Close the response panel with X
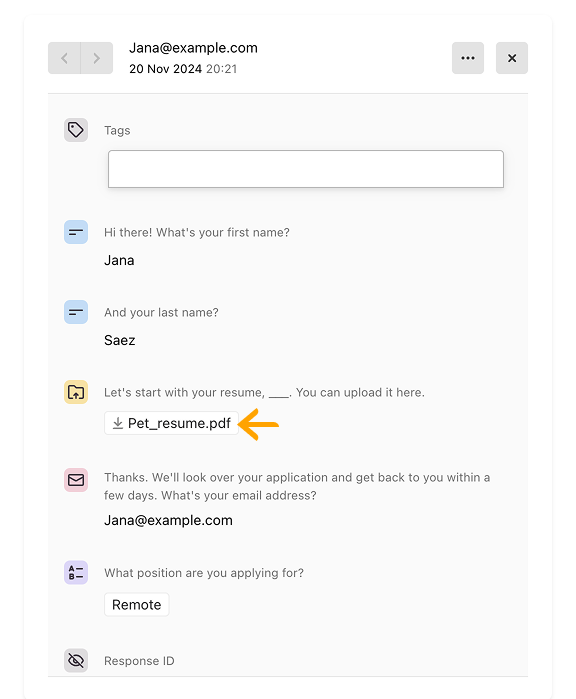Screen dimensions: 576x699 pyautogui.click(x=512, y=58)
